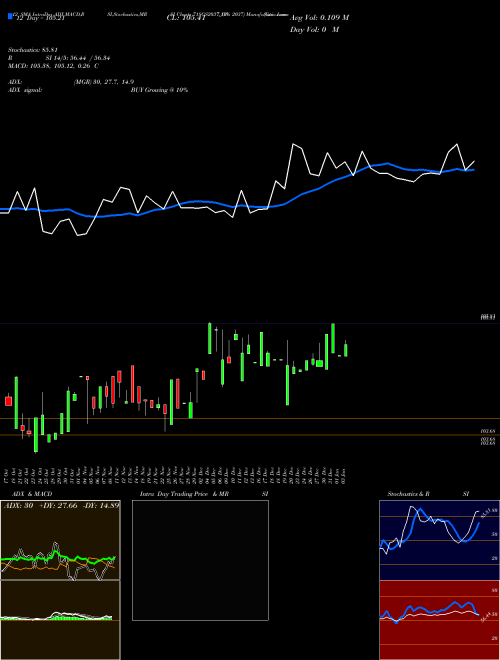Click the 'CL: 105.41' closing price label
500x660 pixels.
point(186,18)
